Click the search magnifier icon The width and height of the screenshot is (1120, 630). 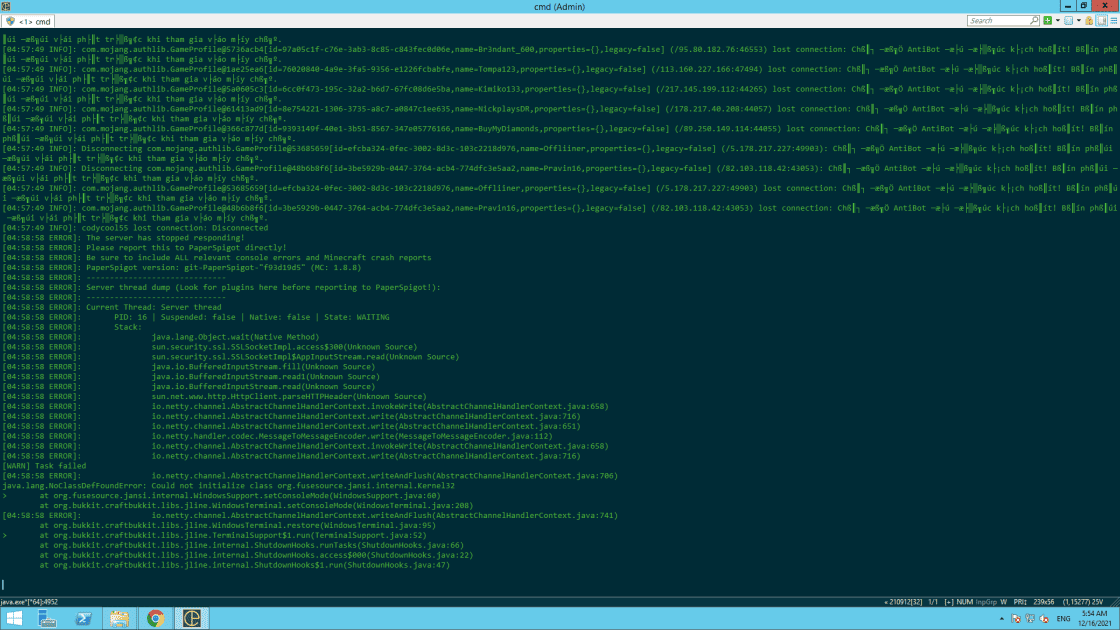click(x=1034, y=21)
